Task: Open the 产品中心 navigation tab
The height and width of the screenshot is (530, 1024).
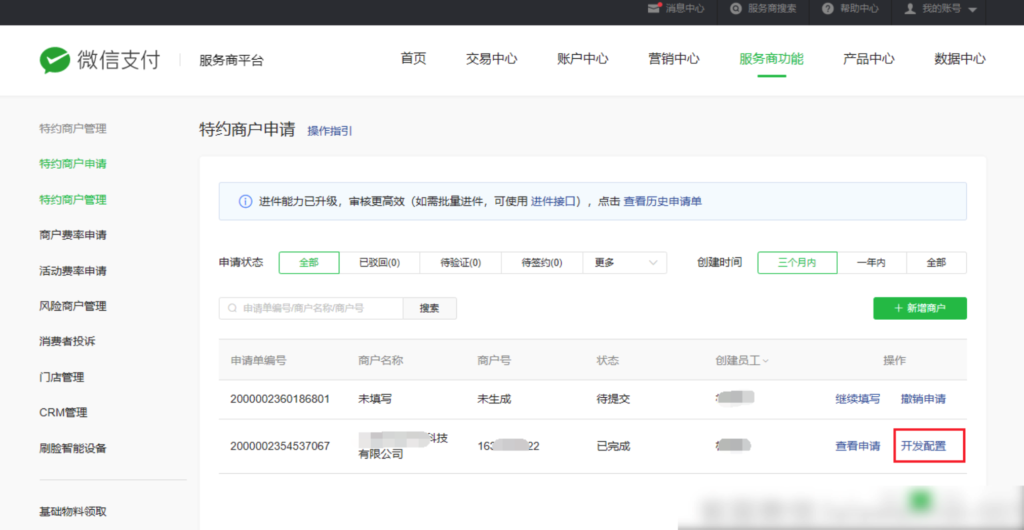Action: point(868,59)
